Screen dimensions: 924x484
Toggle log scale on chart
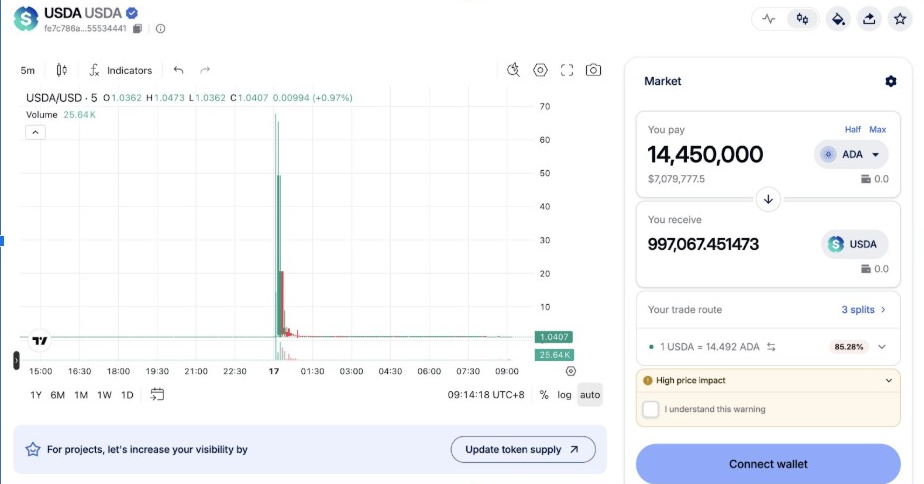tap(564, 395)
